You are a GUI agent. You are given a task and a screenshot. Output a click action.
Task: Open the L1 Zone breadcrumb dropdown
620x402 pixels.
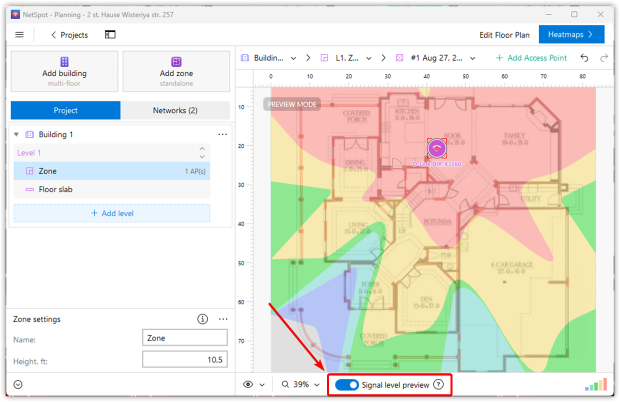tap(369, 58)
